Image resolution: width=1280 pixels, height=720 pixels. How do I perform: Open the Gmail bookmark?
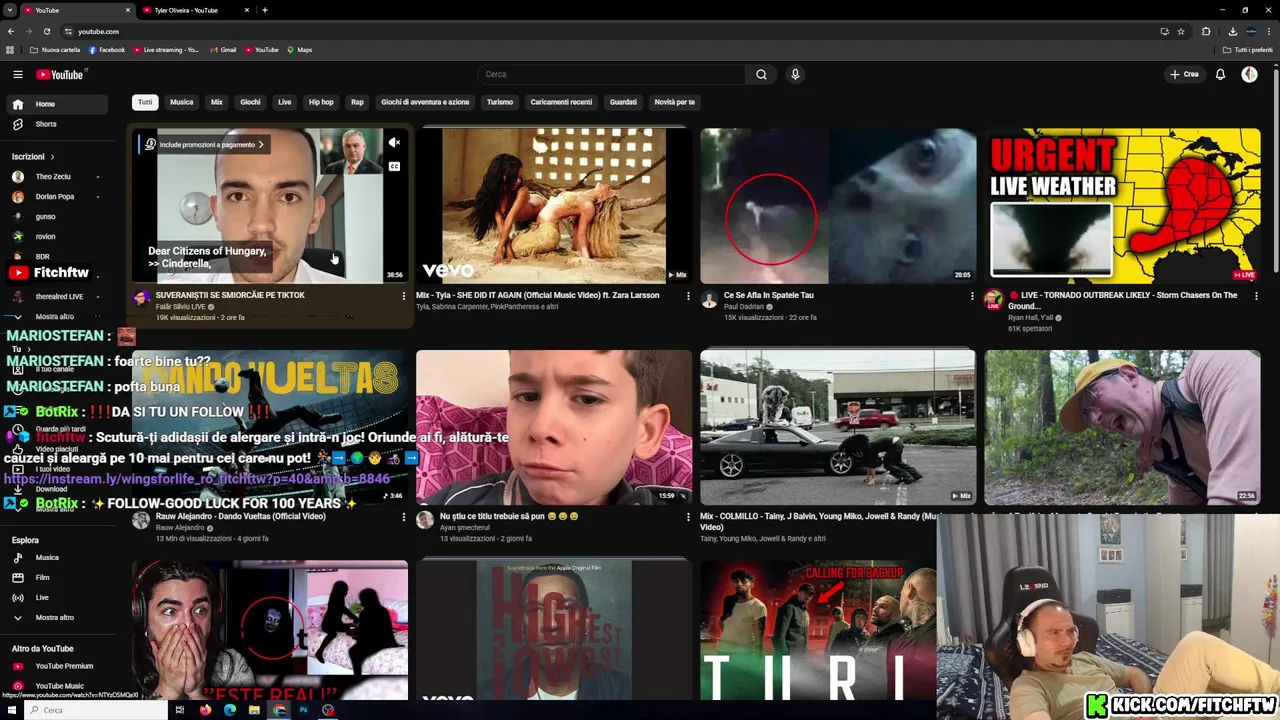point(222,50)
